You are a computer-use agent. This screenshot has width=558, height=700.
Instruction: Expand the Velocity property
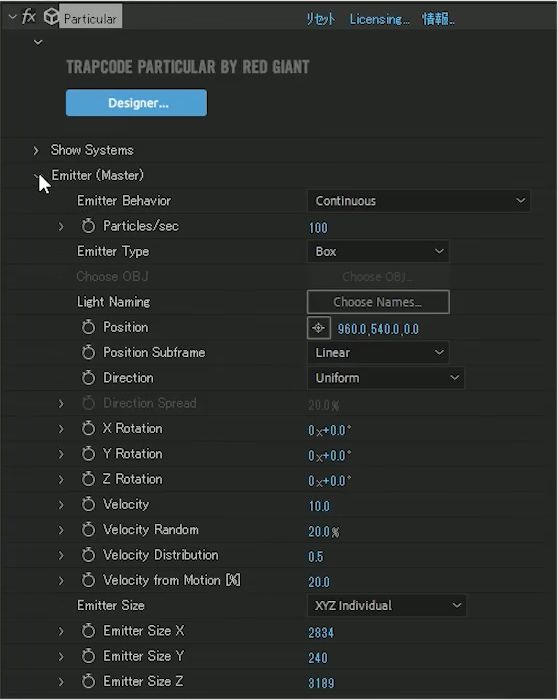(x=61, y=505)
